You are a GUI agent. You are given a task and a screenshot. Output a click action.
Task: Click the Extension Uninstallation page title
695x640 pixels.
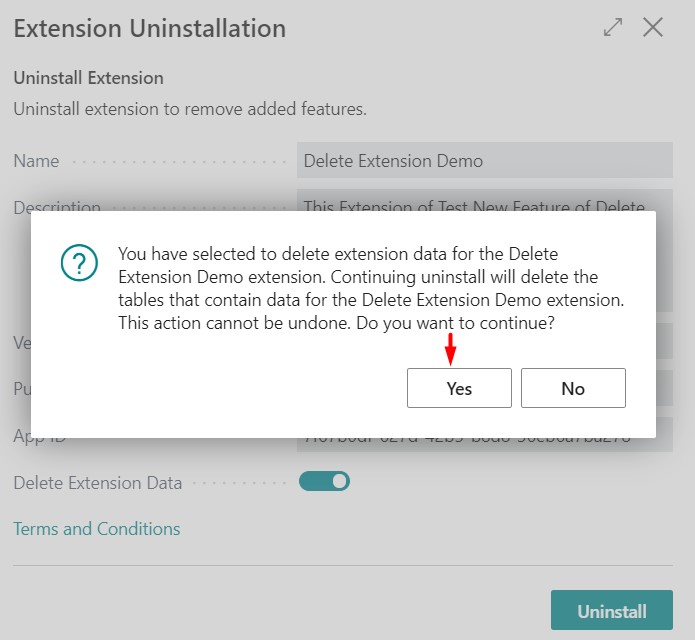tap(149, 28)
